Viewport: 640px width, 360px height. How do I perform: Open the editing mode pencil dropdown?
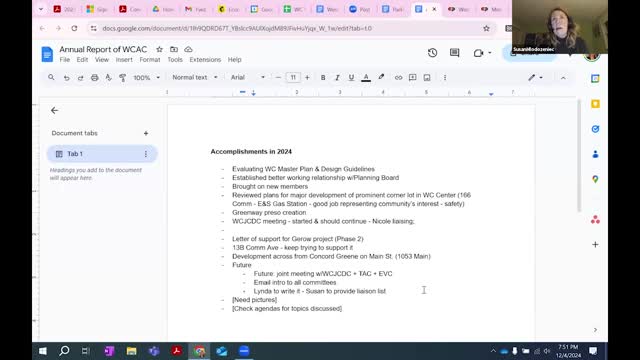[535, 78]
